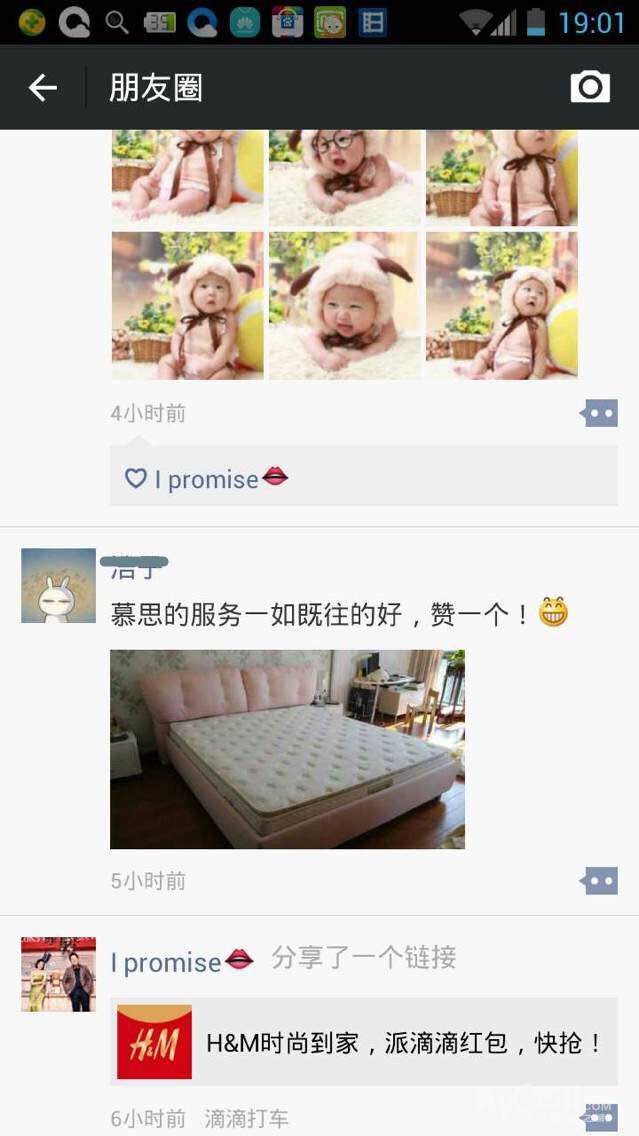Viewport: 639px width, 1136px height.
Task: Open comment menu for the 6小时前 post
Action: click(599, 1117)
